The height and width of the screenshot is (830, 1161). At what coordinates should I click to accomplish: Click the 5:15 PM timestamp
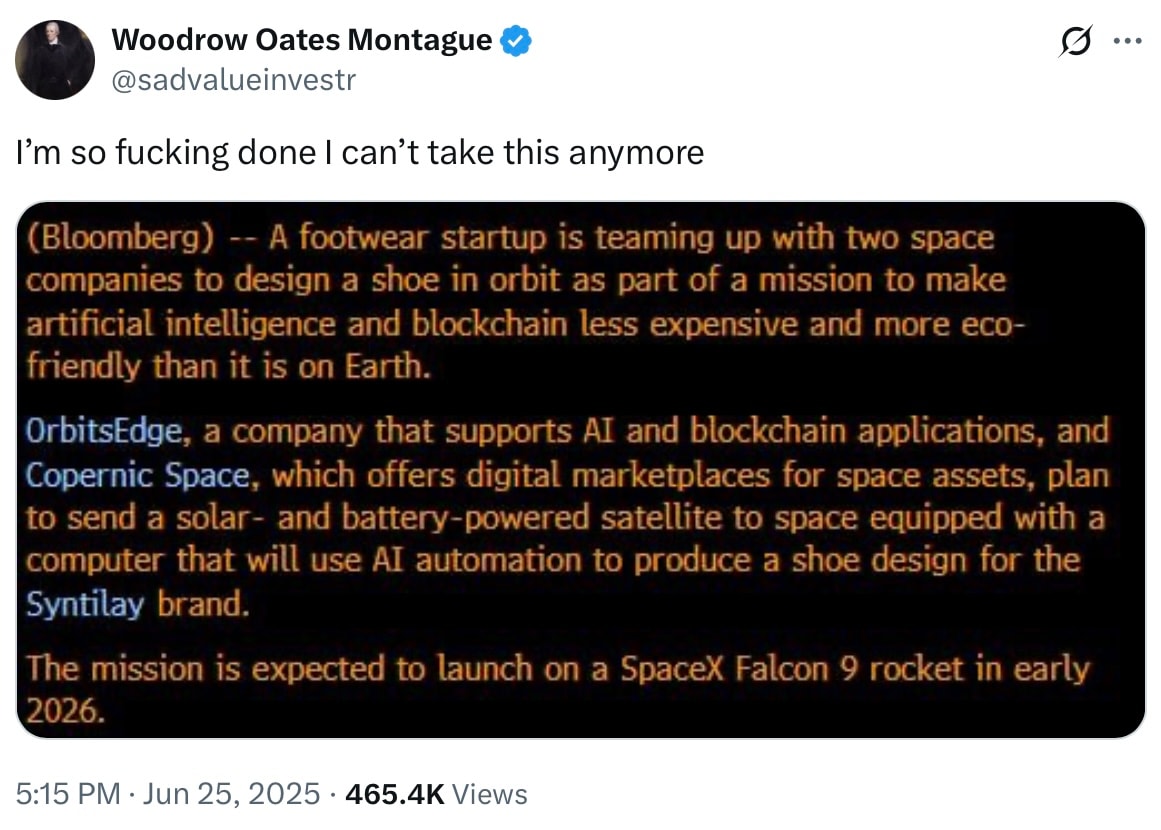pyautogui.click(x=67, y=794)
